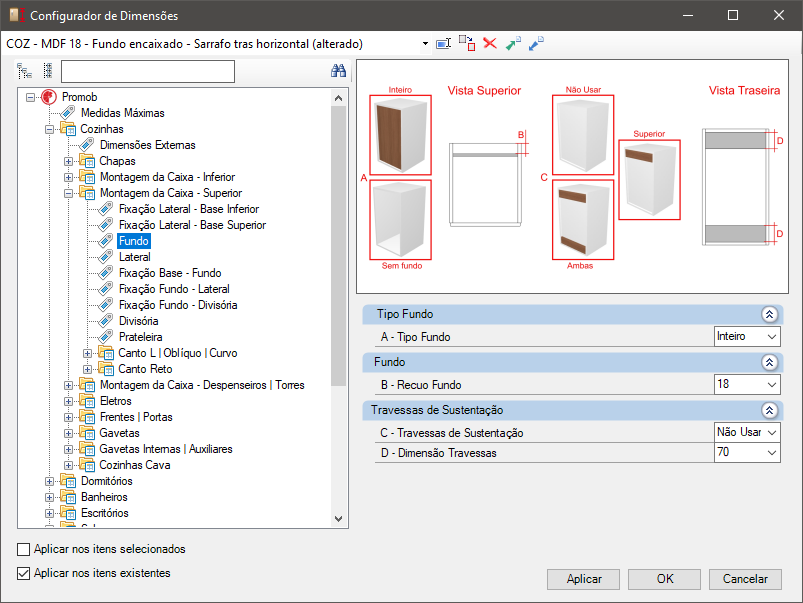Uncheck Aplicar nos itens existentes checkbox
Viewport: 803px width, 603px height.
click(24, 573)
